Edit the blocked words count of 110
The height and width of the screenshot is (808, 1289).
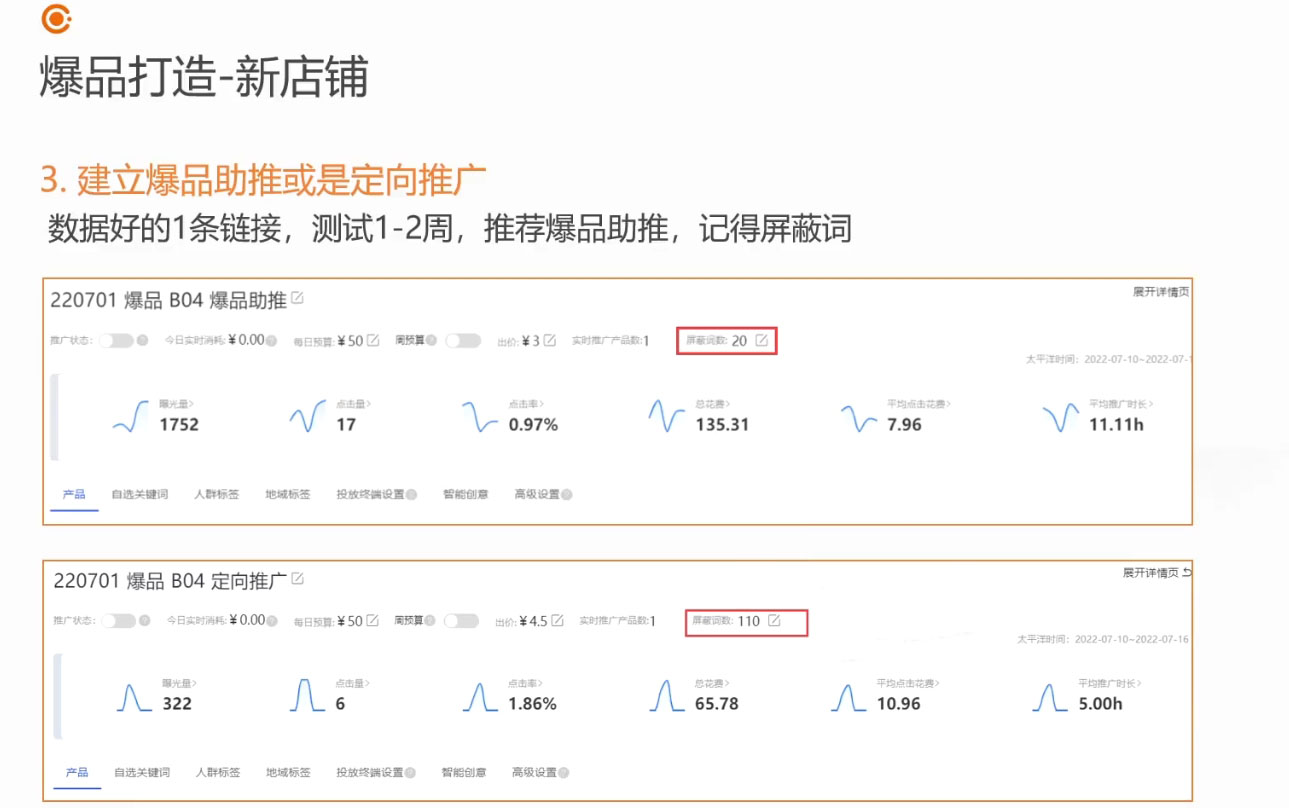[x=773, y=621]
